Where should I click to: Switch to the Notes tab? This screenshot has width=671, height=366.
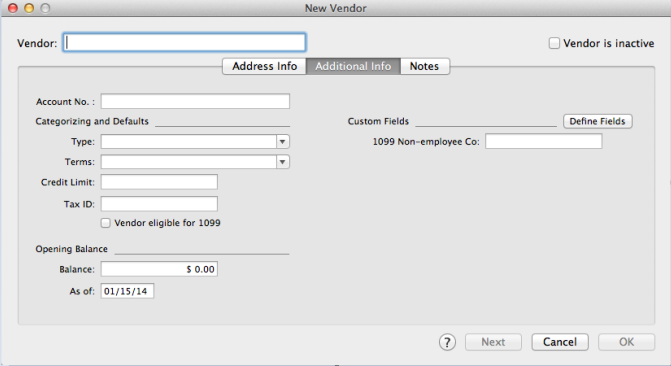(425, 66)
